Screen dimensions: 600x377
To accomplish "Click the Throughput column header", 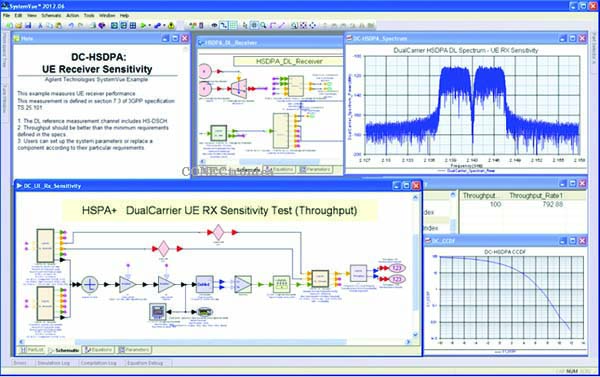I will click(479, 196).
